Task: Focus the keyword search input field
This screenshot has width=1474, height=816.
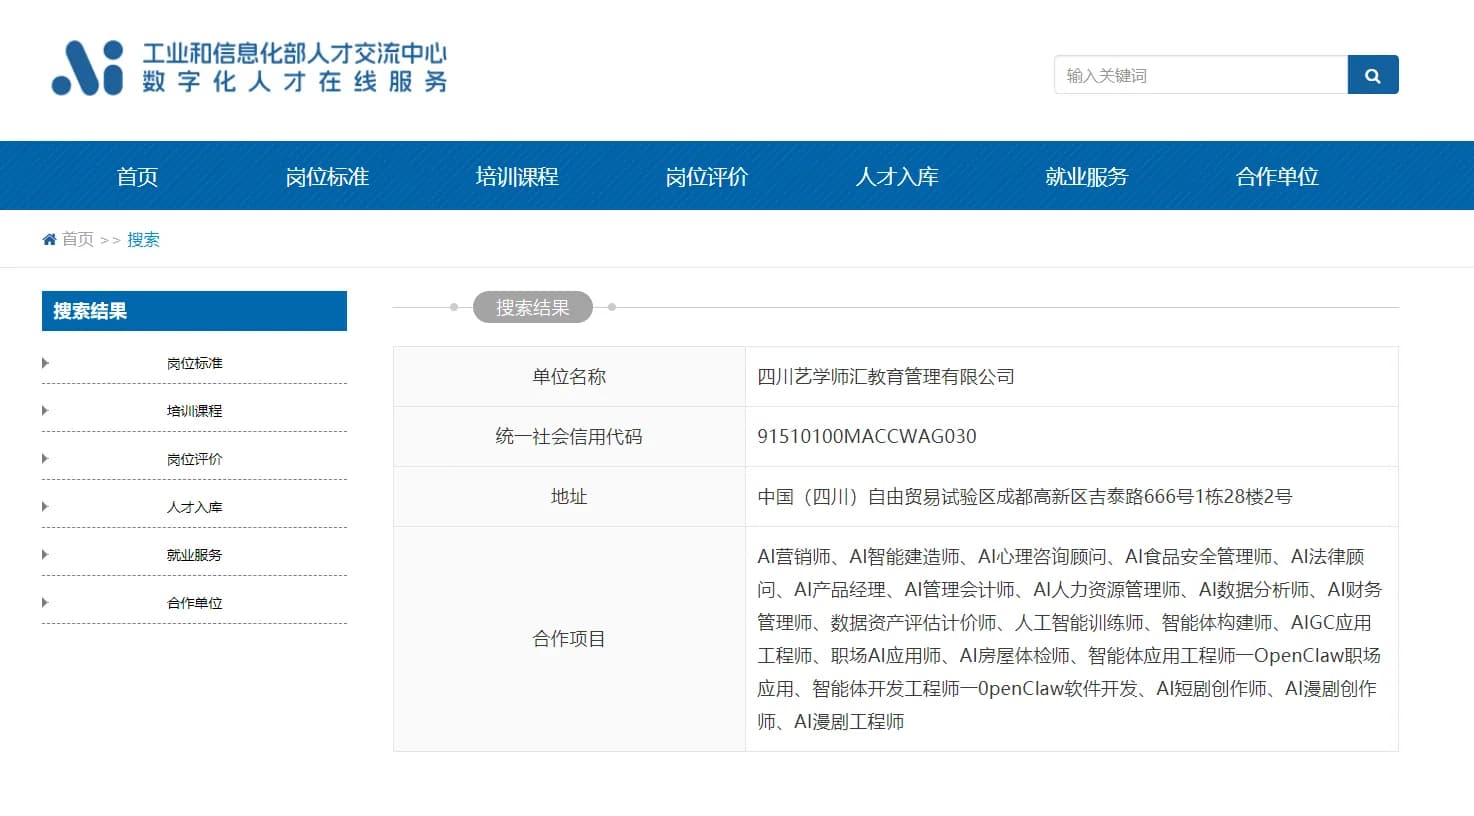Action: 1201,75
